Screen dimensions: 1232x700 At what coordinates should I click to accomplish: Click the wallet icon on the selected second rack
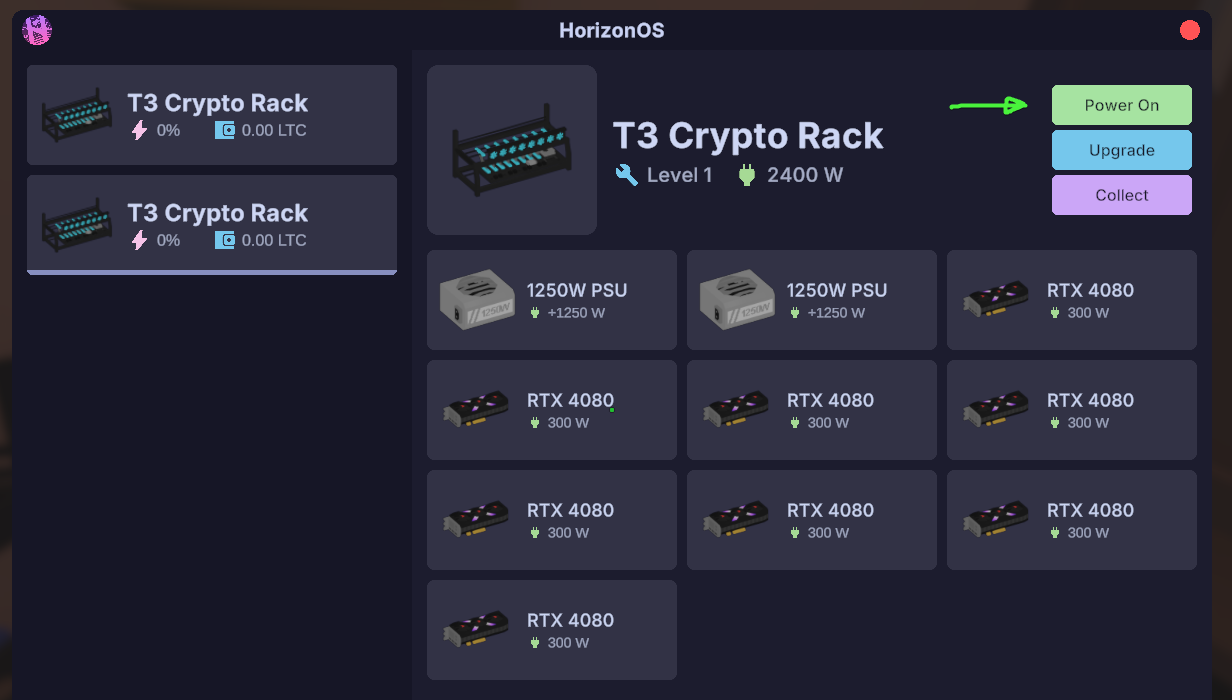click(x=225, y=240)
